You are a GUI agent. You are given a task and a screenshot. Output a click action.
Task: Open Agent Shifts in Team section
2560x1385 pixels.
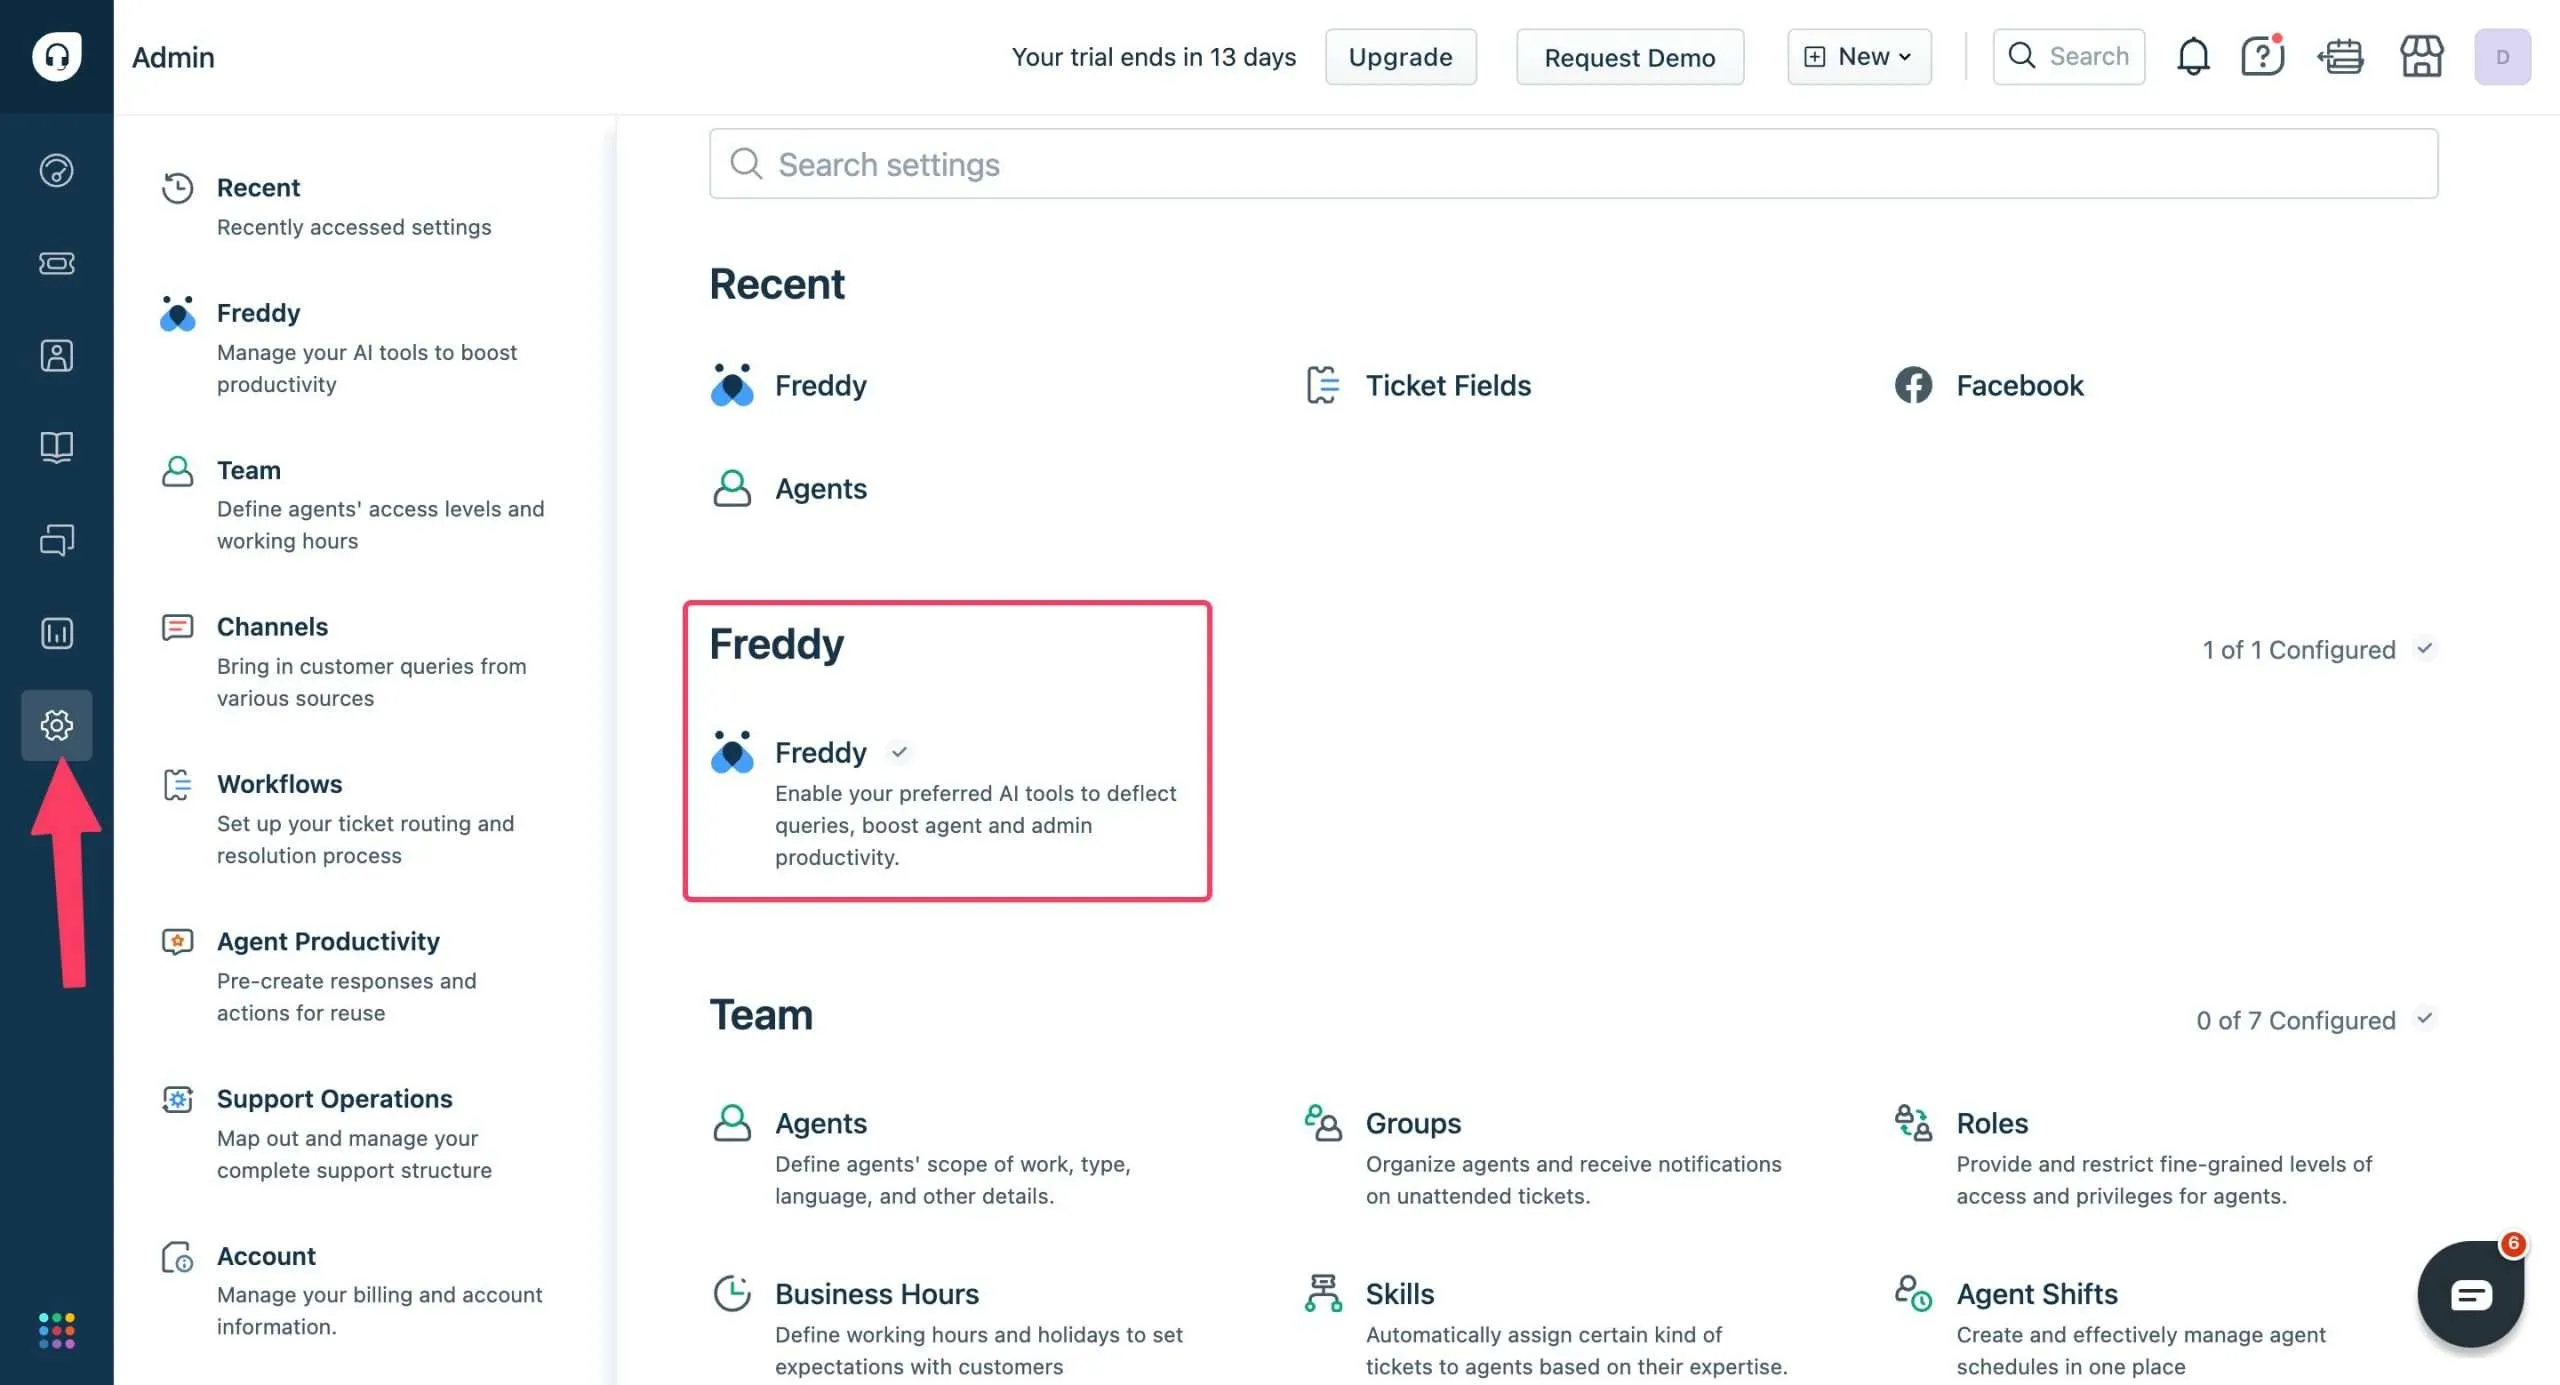(x=2112, y=1326)
